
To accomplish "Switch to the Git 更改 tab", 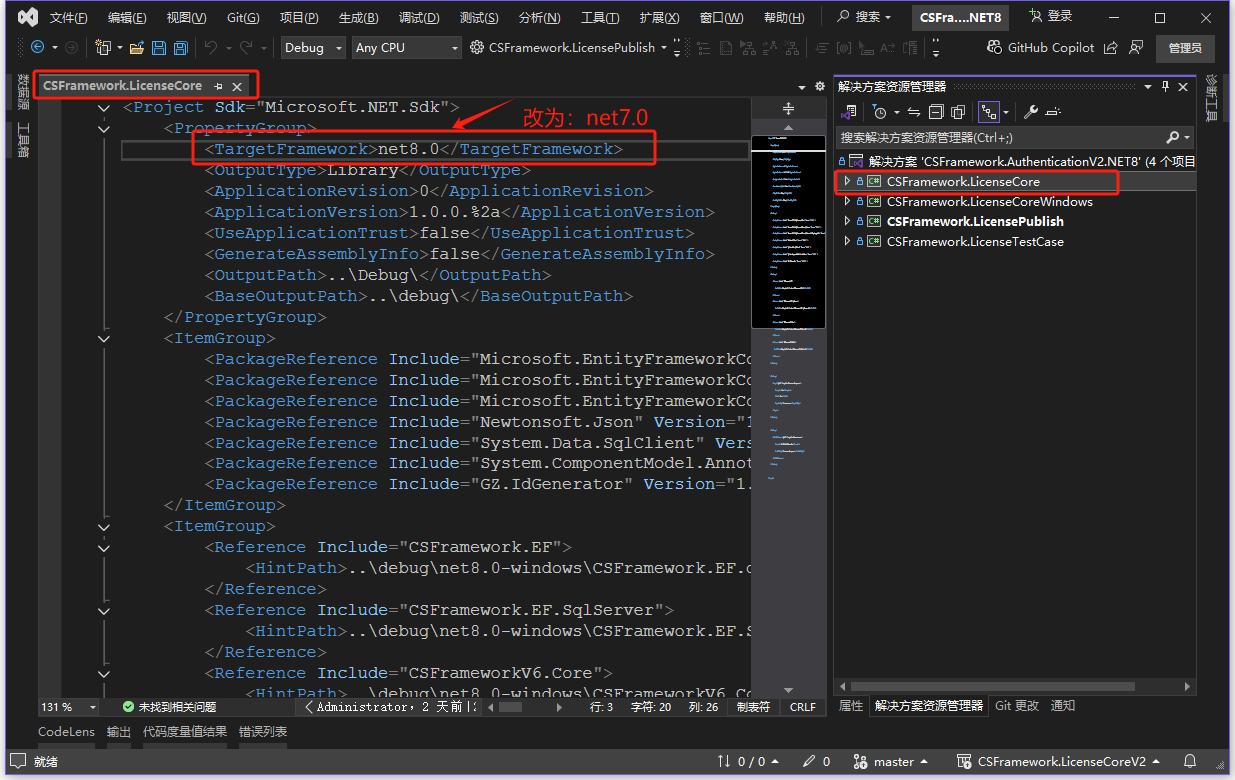I will pos(1017,706).
